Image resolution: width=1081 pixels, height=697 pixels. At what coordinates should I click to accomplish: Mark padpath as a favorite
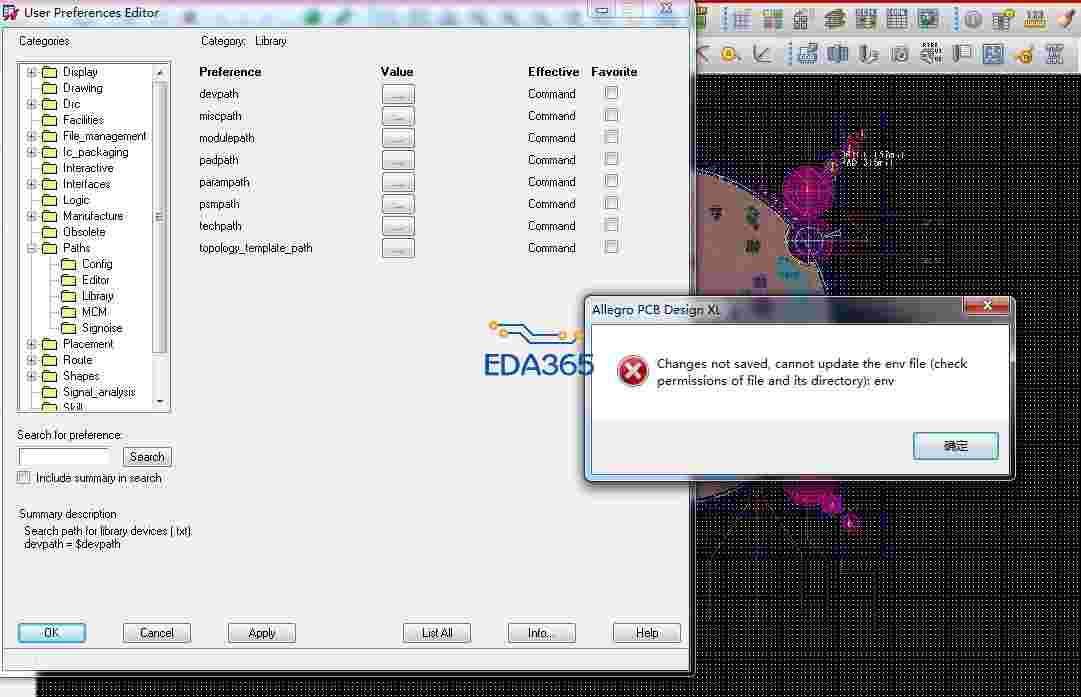click(x=612, y=159)
